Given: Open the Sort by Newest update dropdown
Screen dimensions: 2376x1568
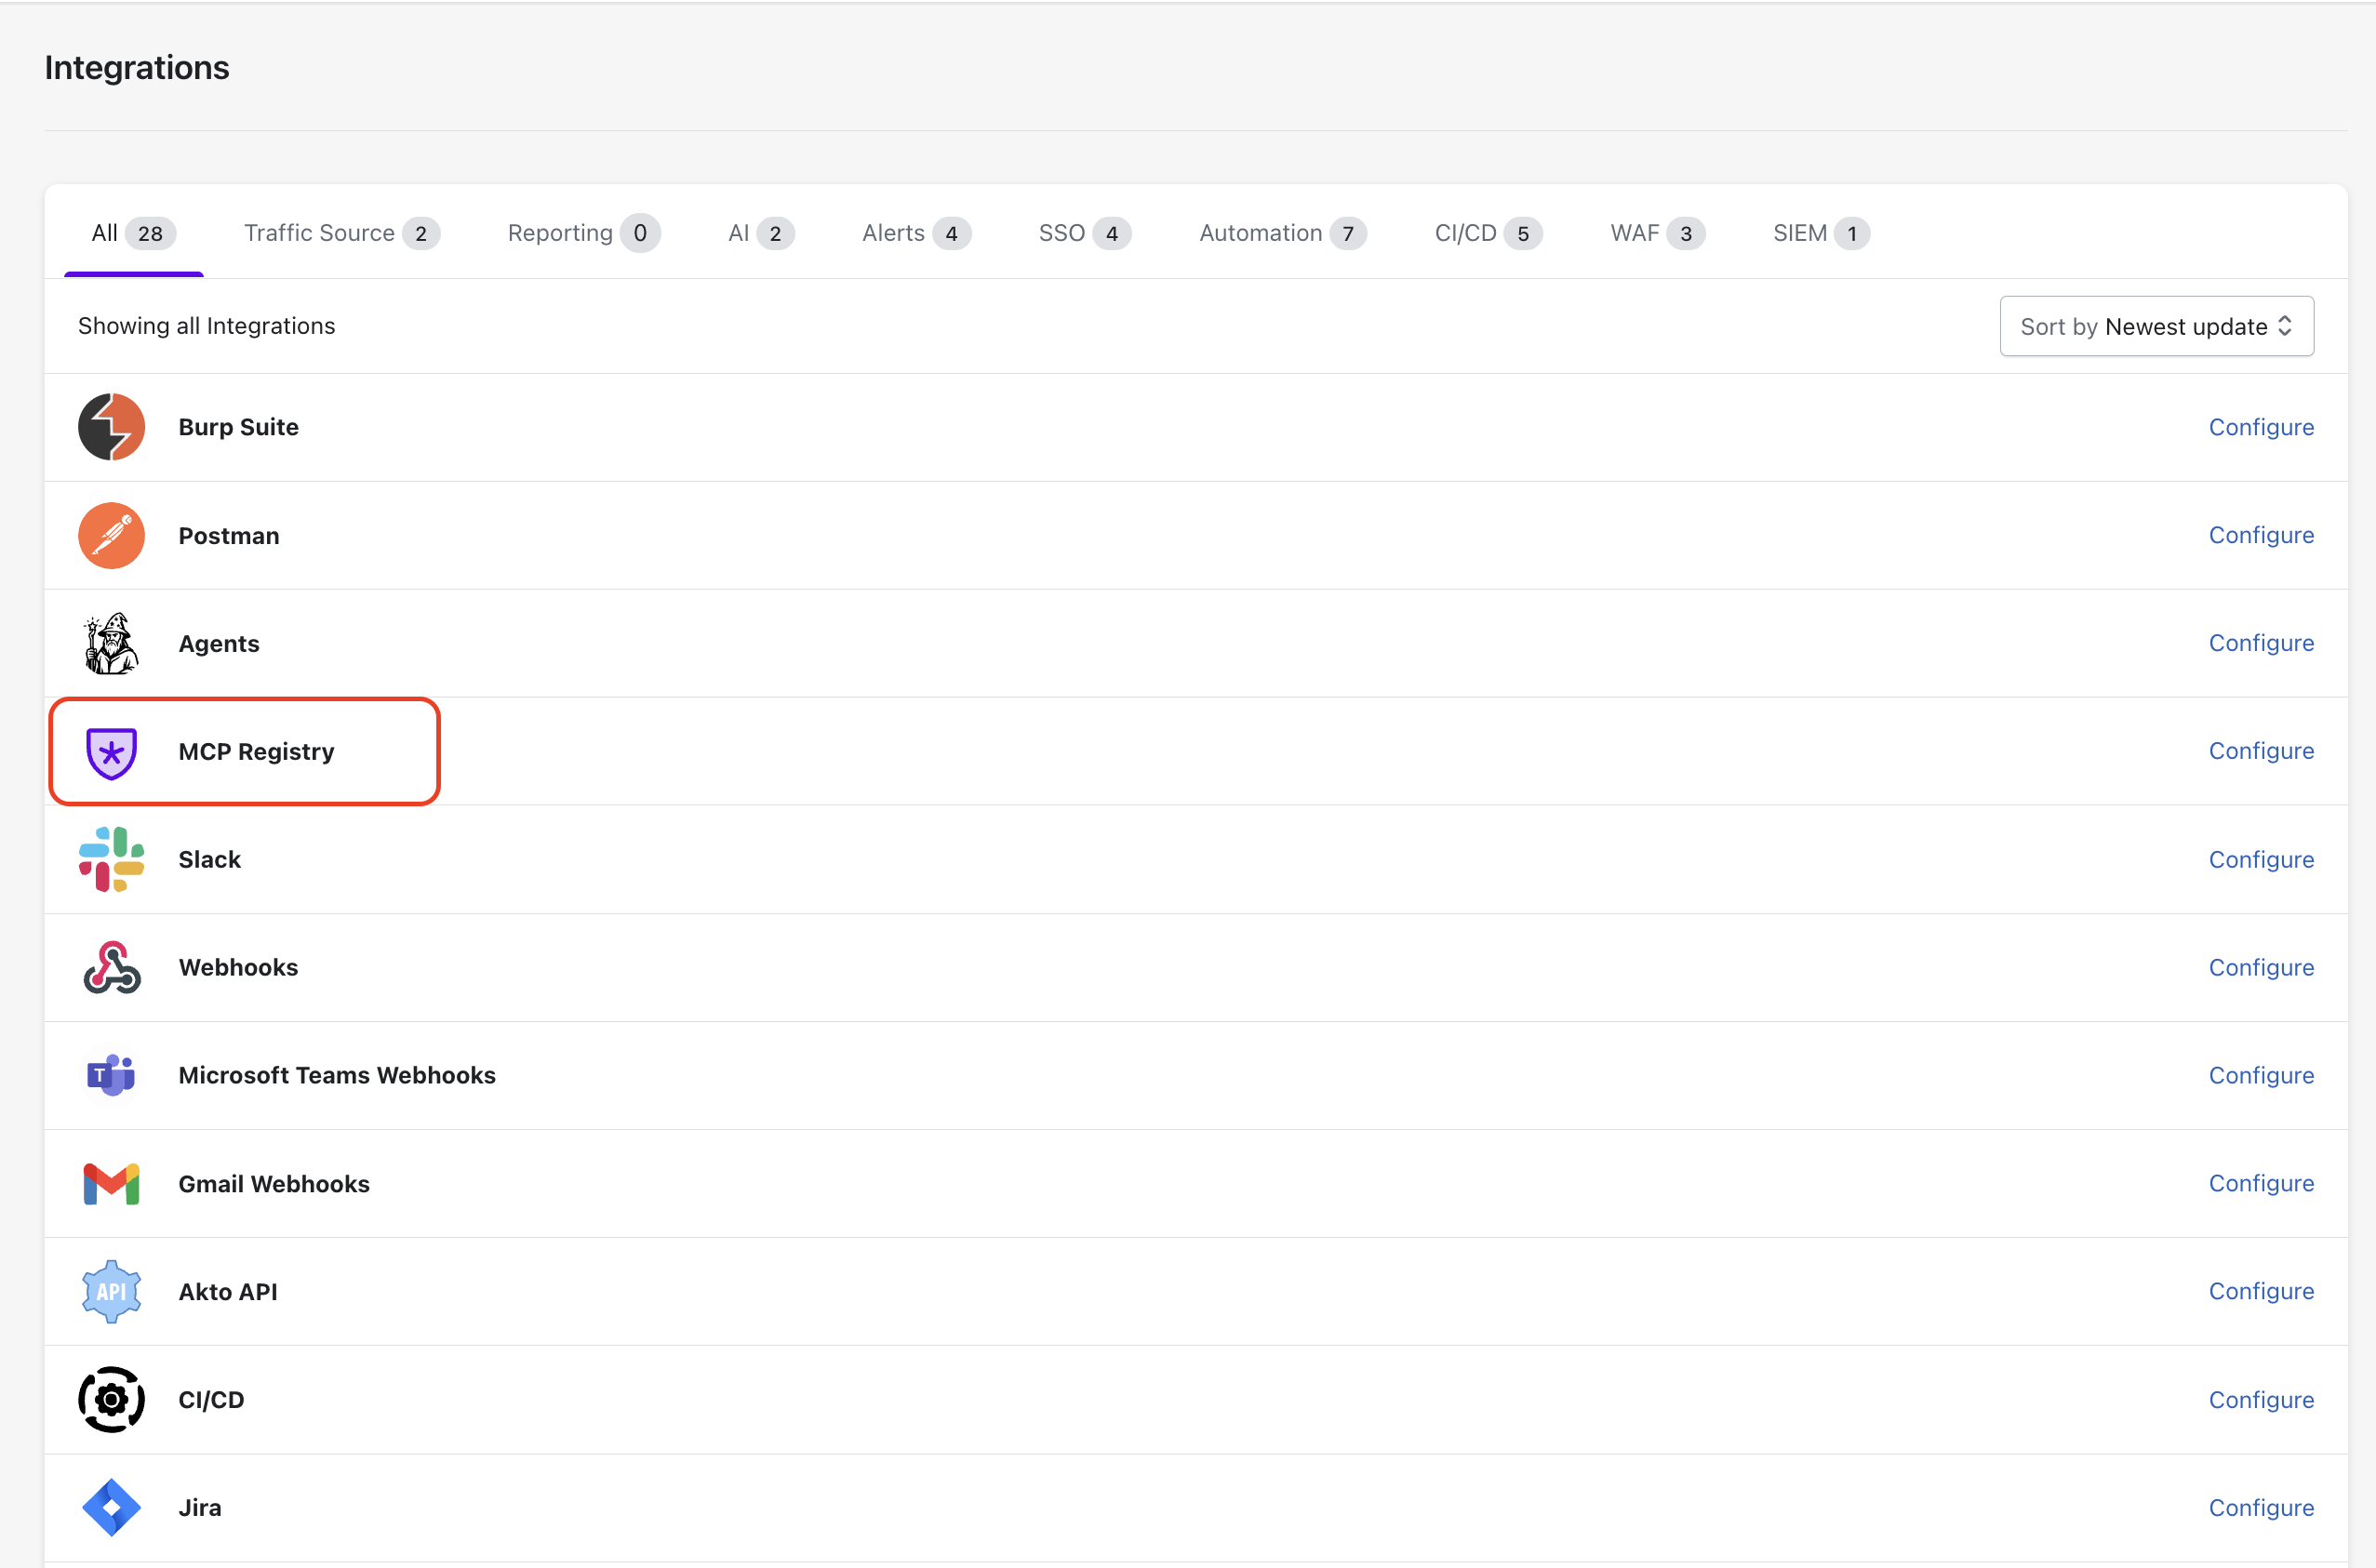Looking at the screenshot, I should [x=2156, y=326].
